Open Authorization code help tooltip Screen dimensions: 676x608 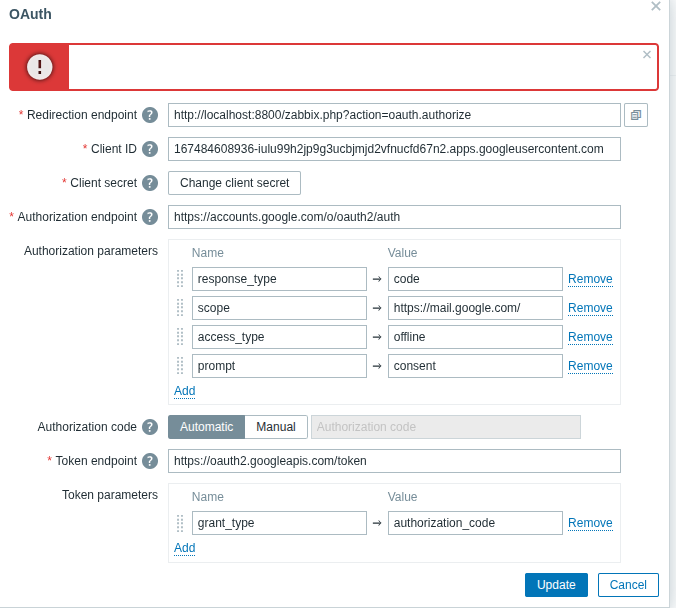pyautogui.click(x=150, y=427)
